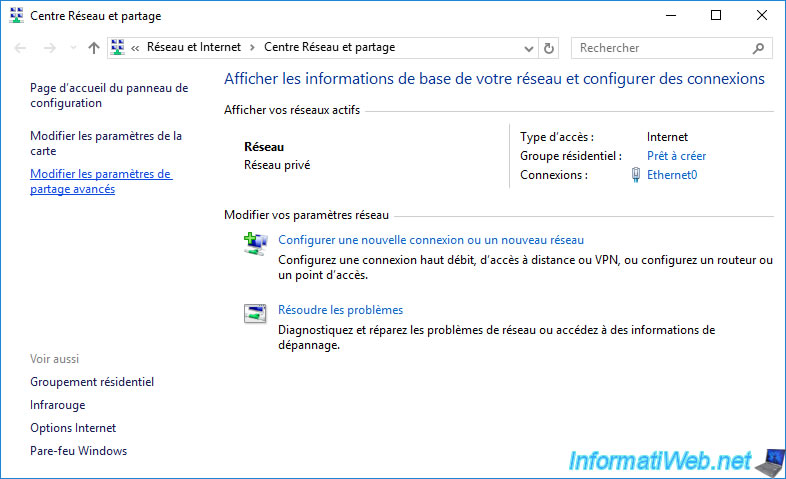Click the search magnifier icon
This screenshot has height=479, width=786.
(758, 48)
